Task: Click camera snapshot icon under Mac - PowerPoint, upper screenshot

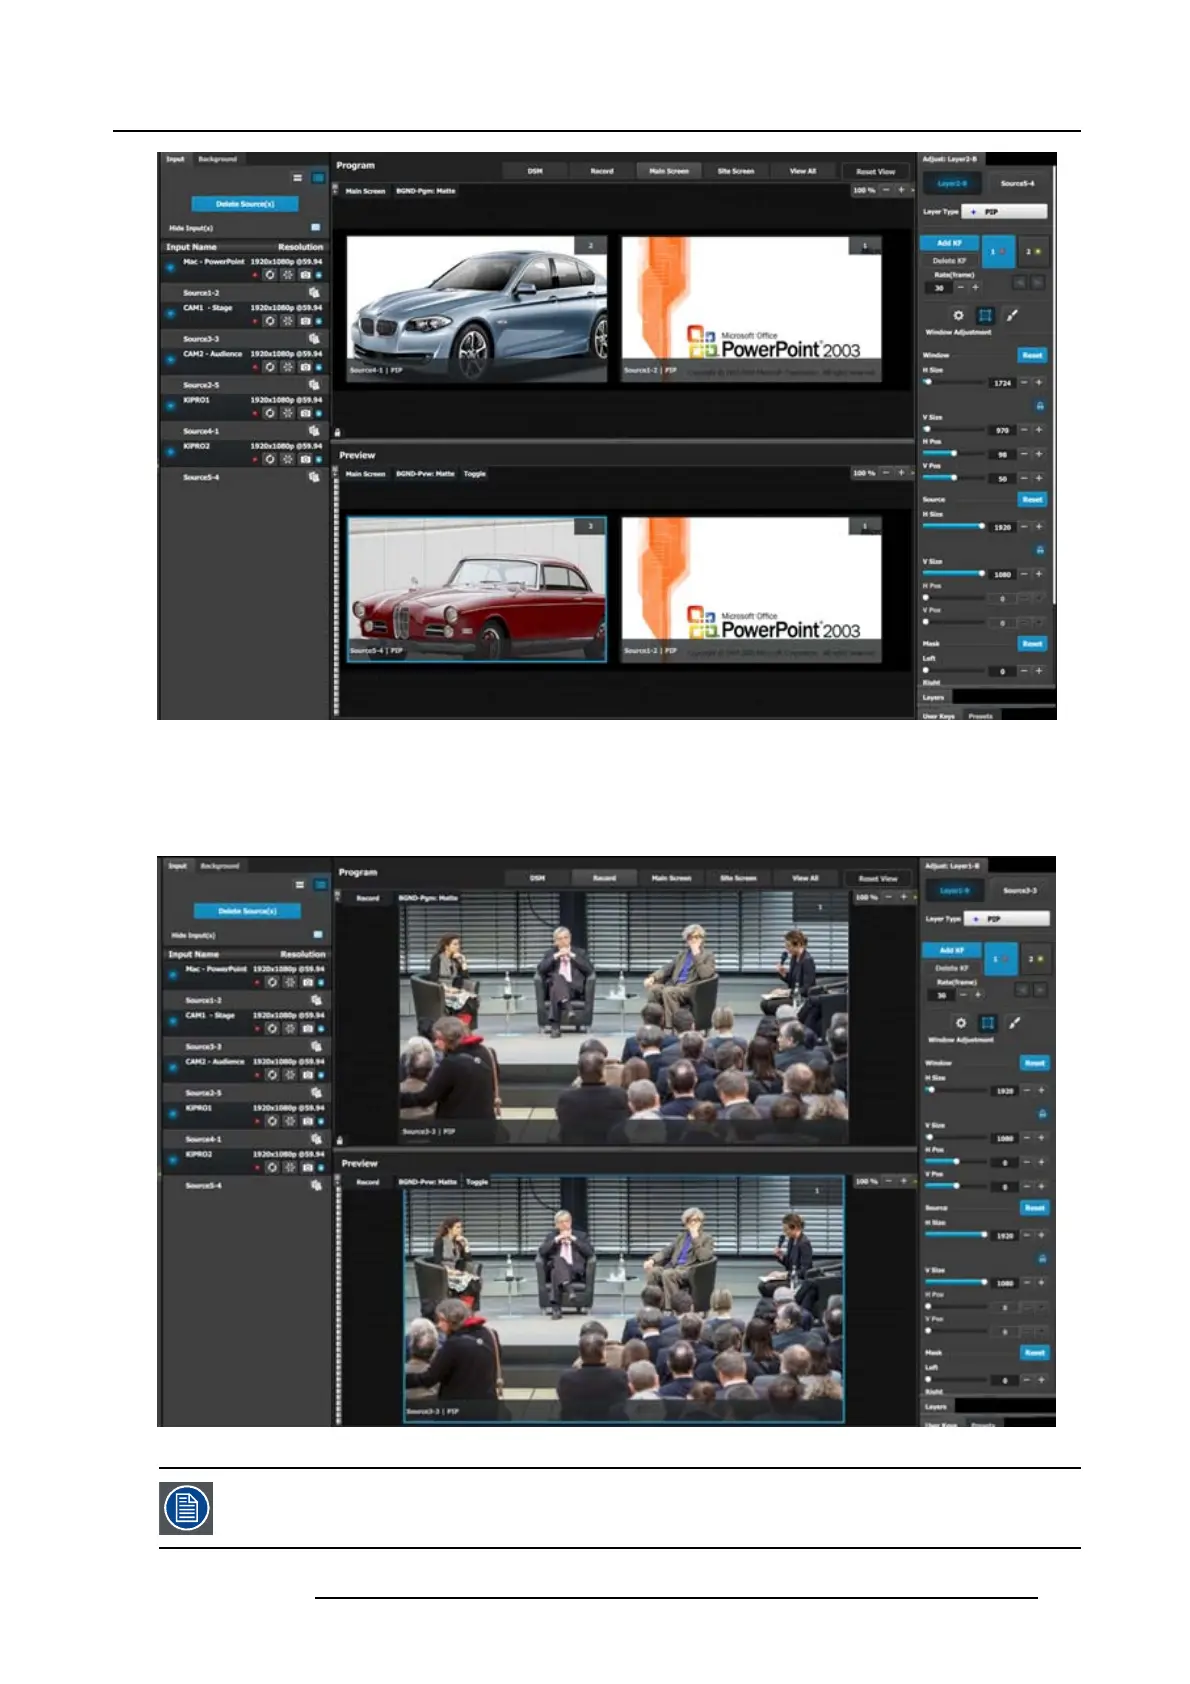Action: pos(305,275)
